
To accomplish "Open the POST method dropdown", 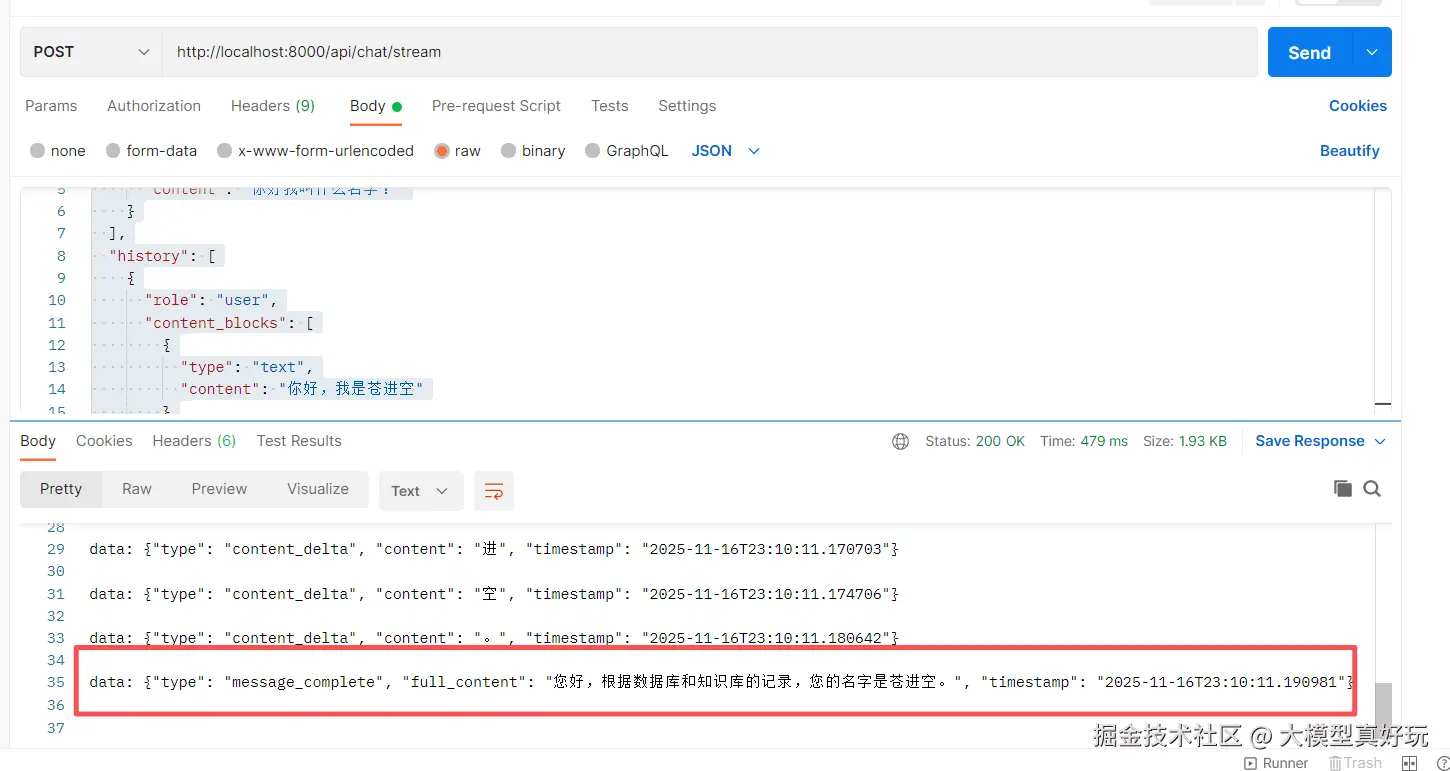I will [x=91, y=52].
